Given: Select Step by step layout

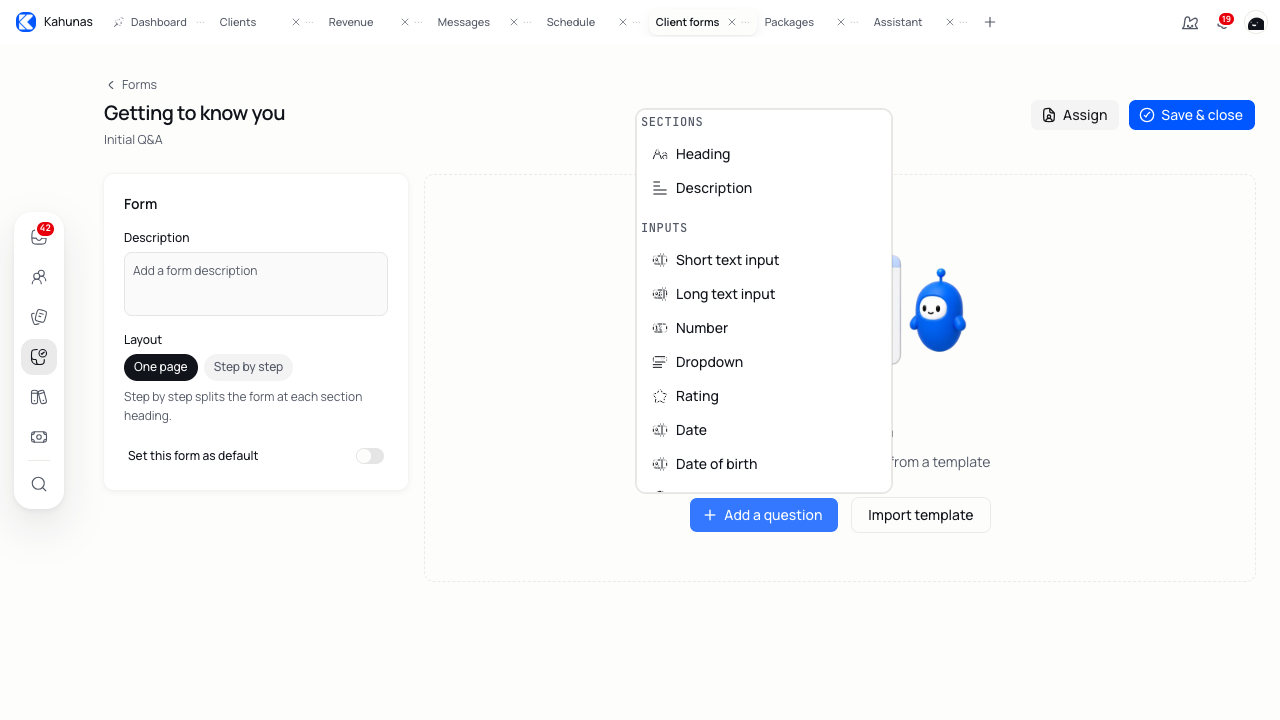Looking at the screenshot, I should [248, 367].
